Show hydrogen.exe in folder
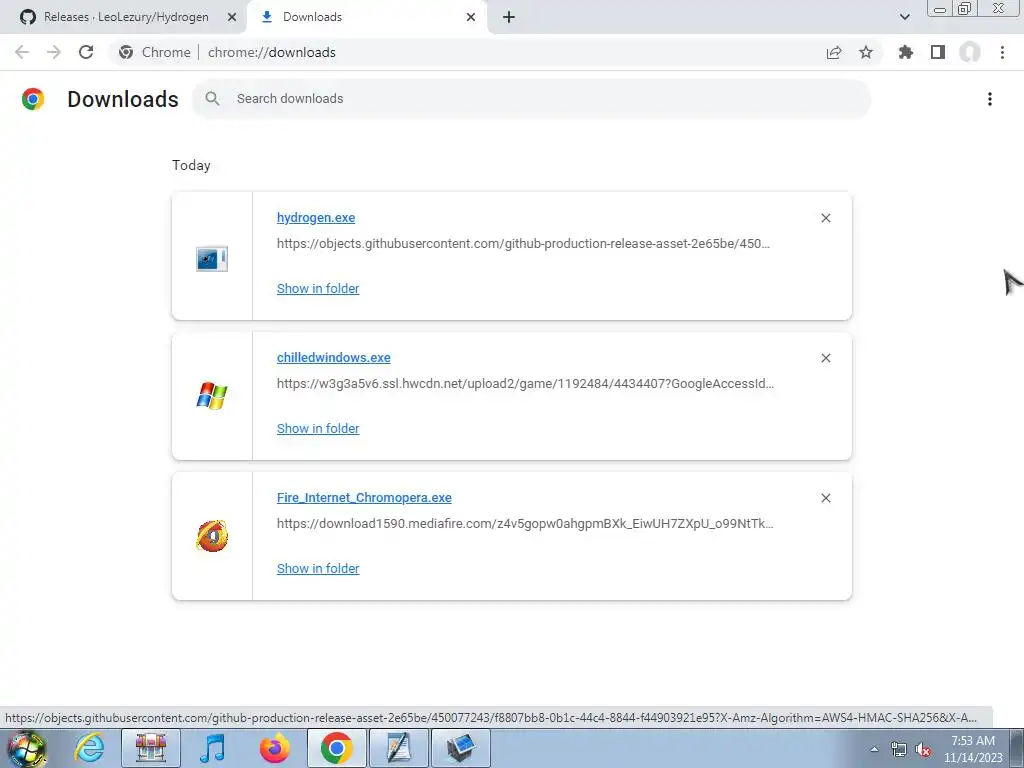 [317, 288]
